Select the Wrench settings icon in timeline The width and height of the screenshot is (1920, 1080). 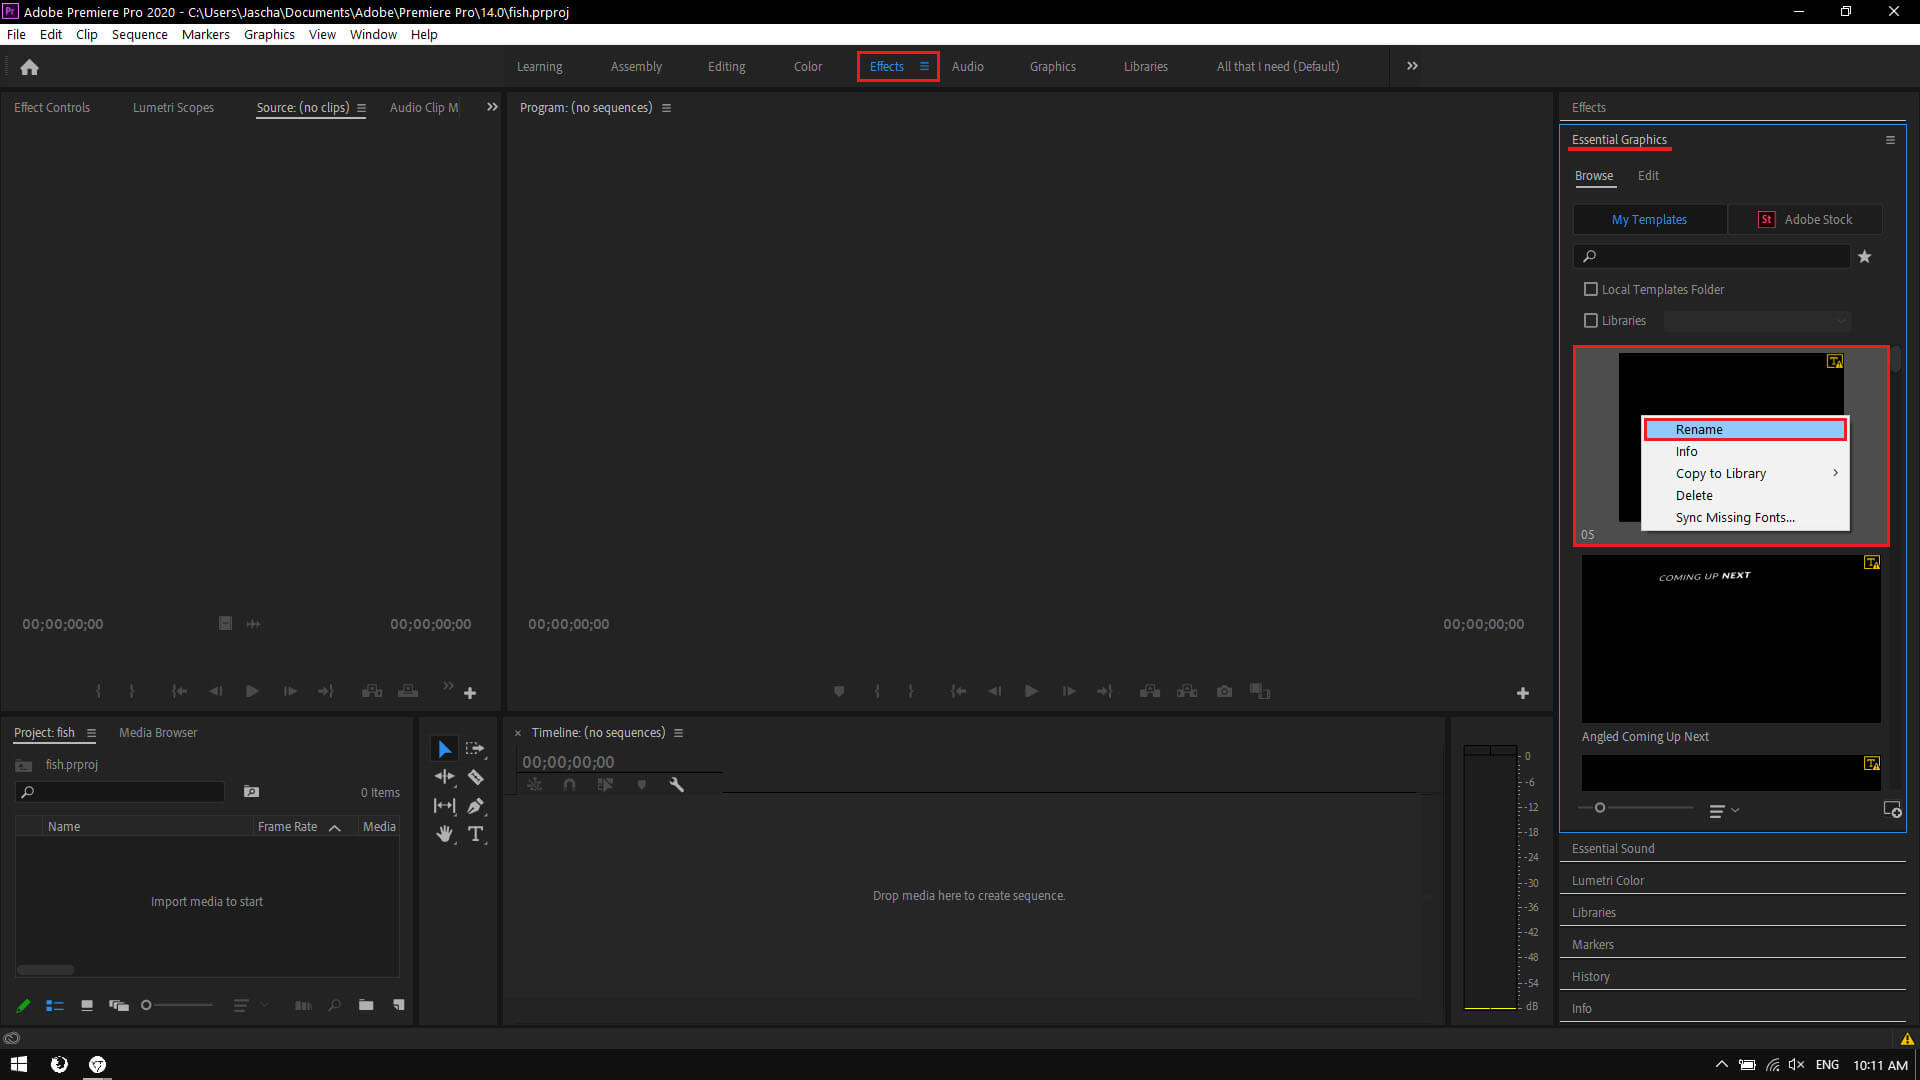click(x=676, y=783)
